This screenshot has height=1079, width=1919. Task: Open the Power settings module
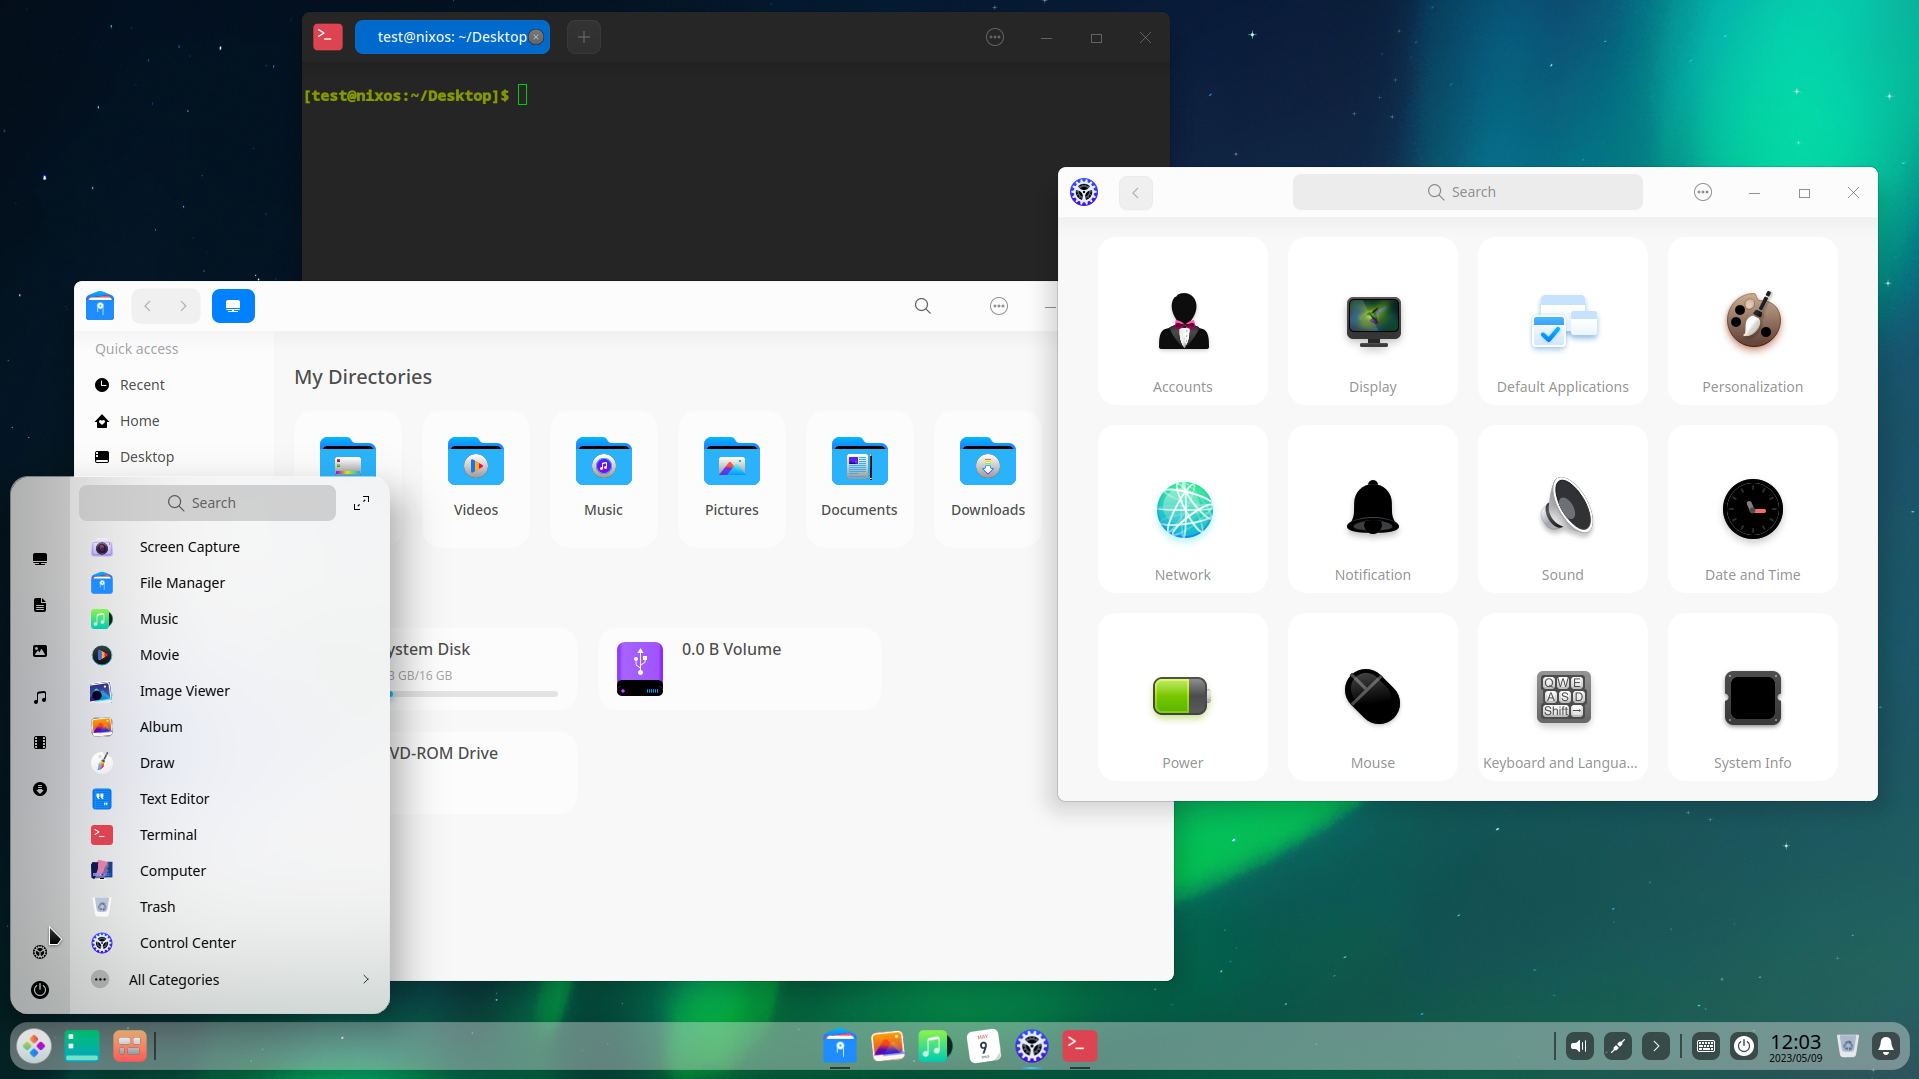coord(1182,698)
